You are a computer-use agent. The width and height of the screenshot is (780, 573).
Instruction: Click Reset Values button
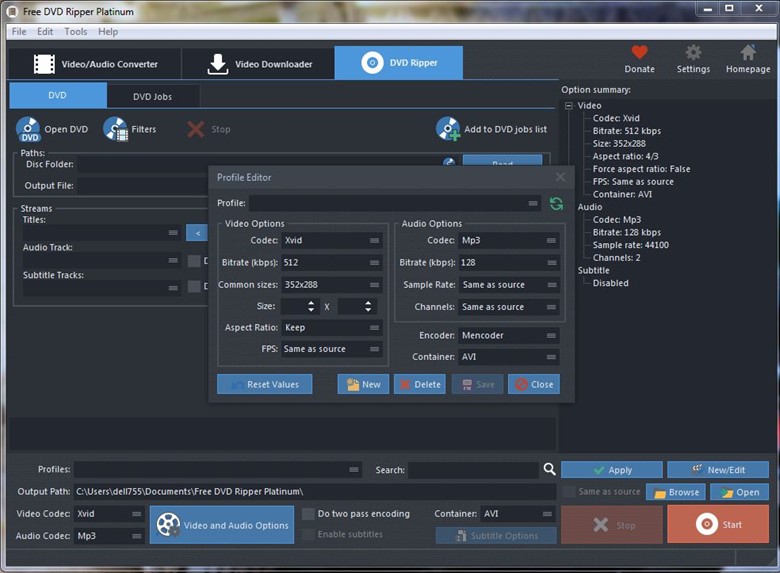coord(265,384)
